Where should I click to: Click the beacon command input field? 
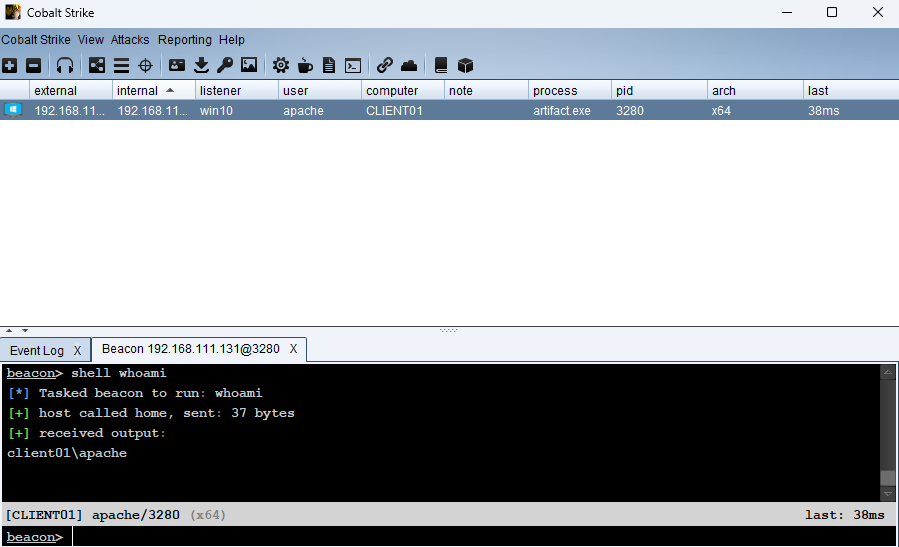coord(480,537)
